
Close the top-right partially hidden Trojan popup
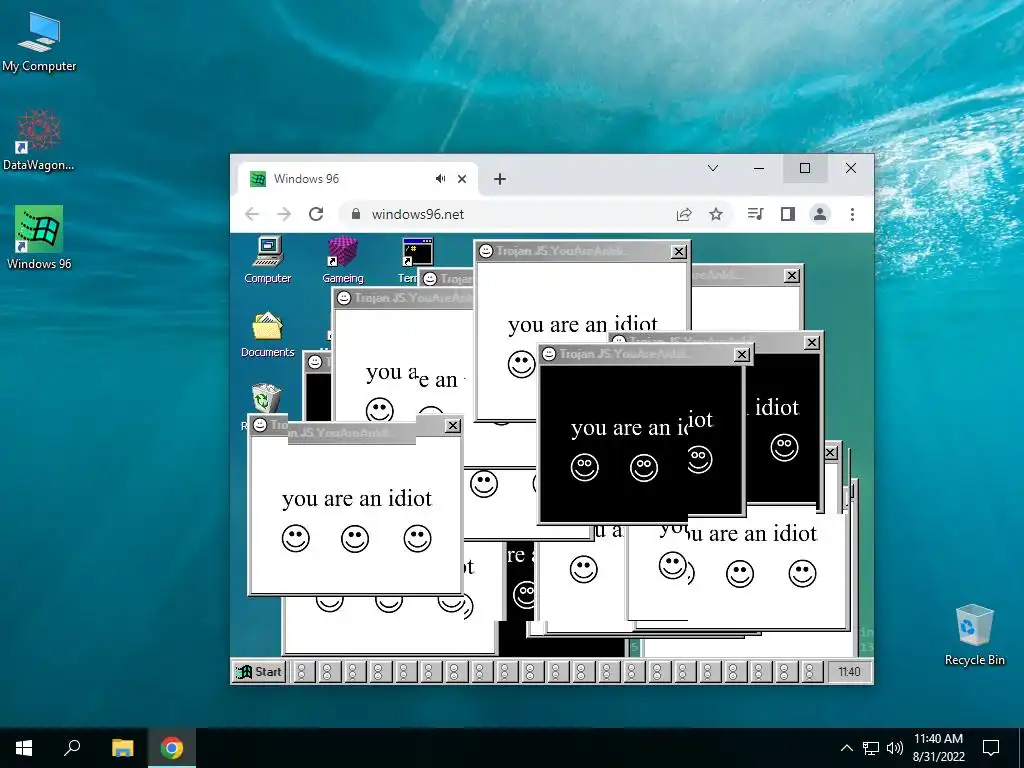[792, 276]
